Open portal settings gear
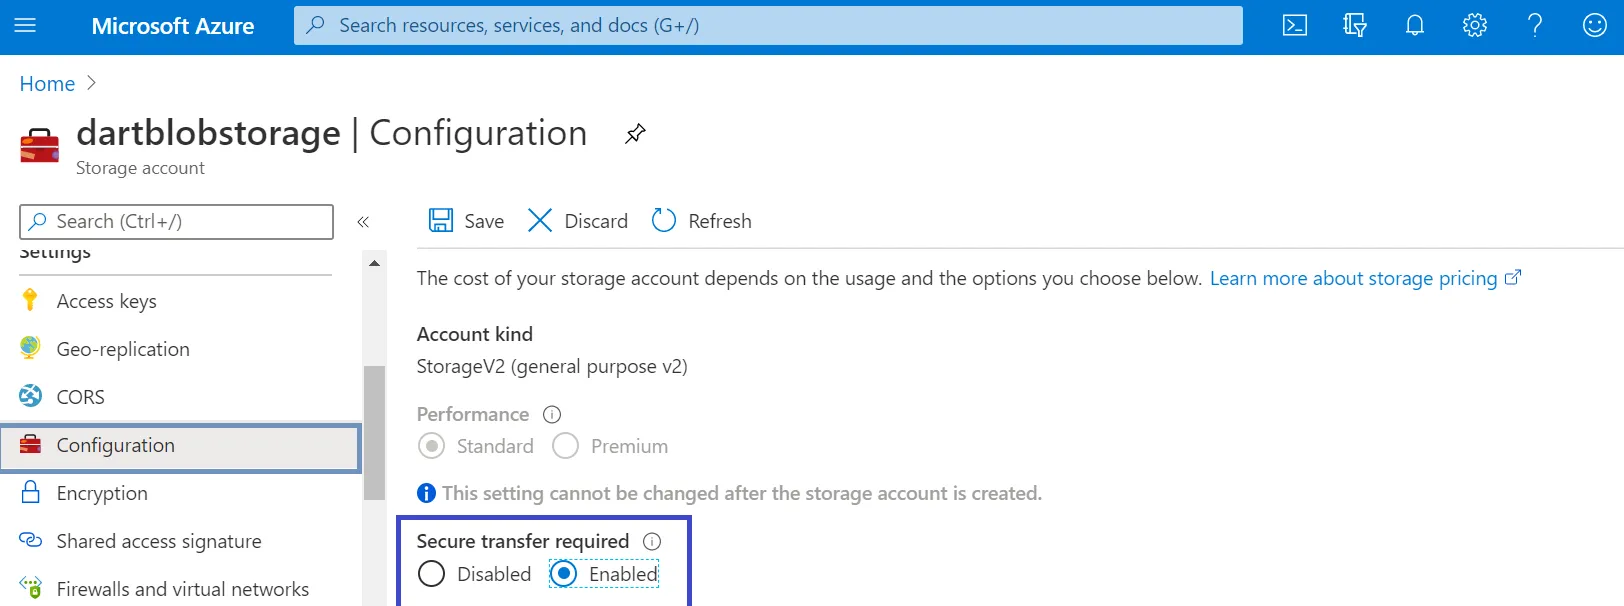This screenshot has width=1624, height=606. [x=1475, y=25]
